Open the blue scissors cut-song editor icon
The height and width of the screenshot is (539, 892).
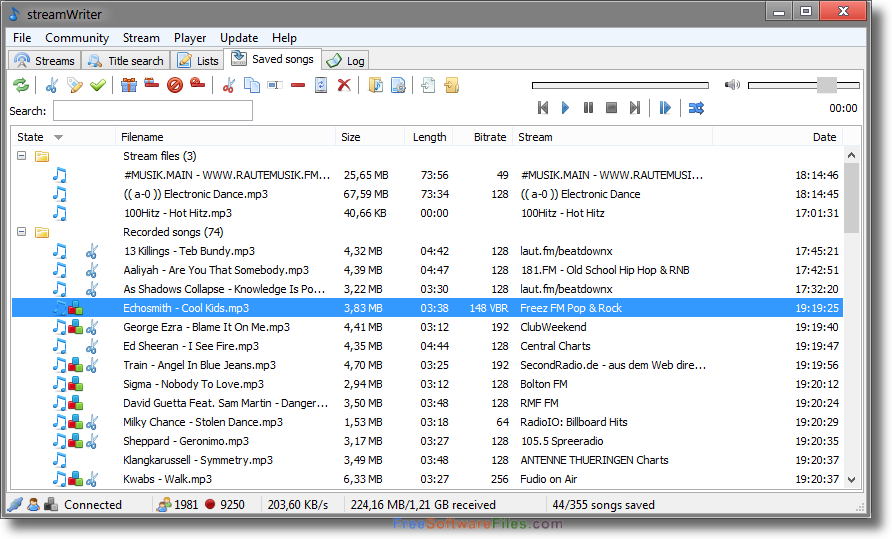(x=52, y=85)
